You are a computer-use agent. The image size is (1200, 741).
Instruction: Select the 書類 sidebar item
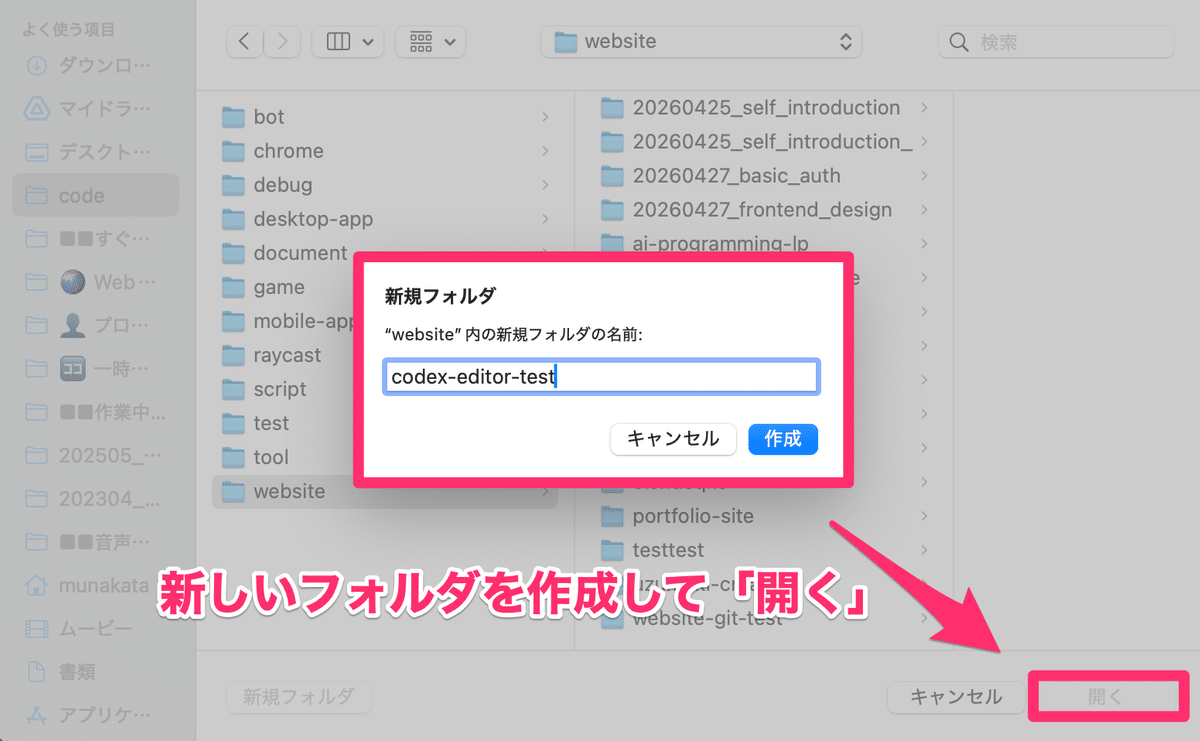pos(95,671)
